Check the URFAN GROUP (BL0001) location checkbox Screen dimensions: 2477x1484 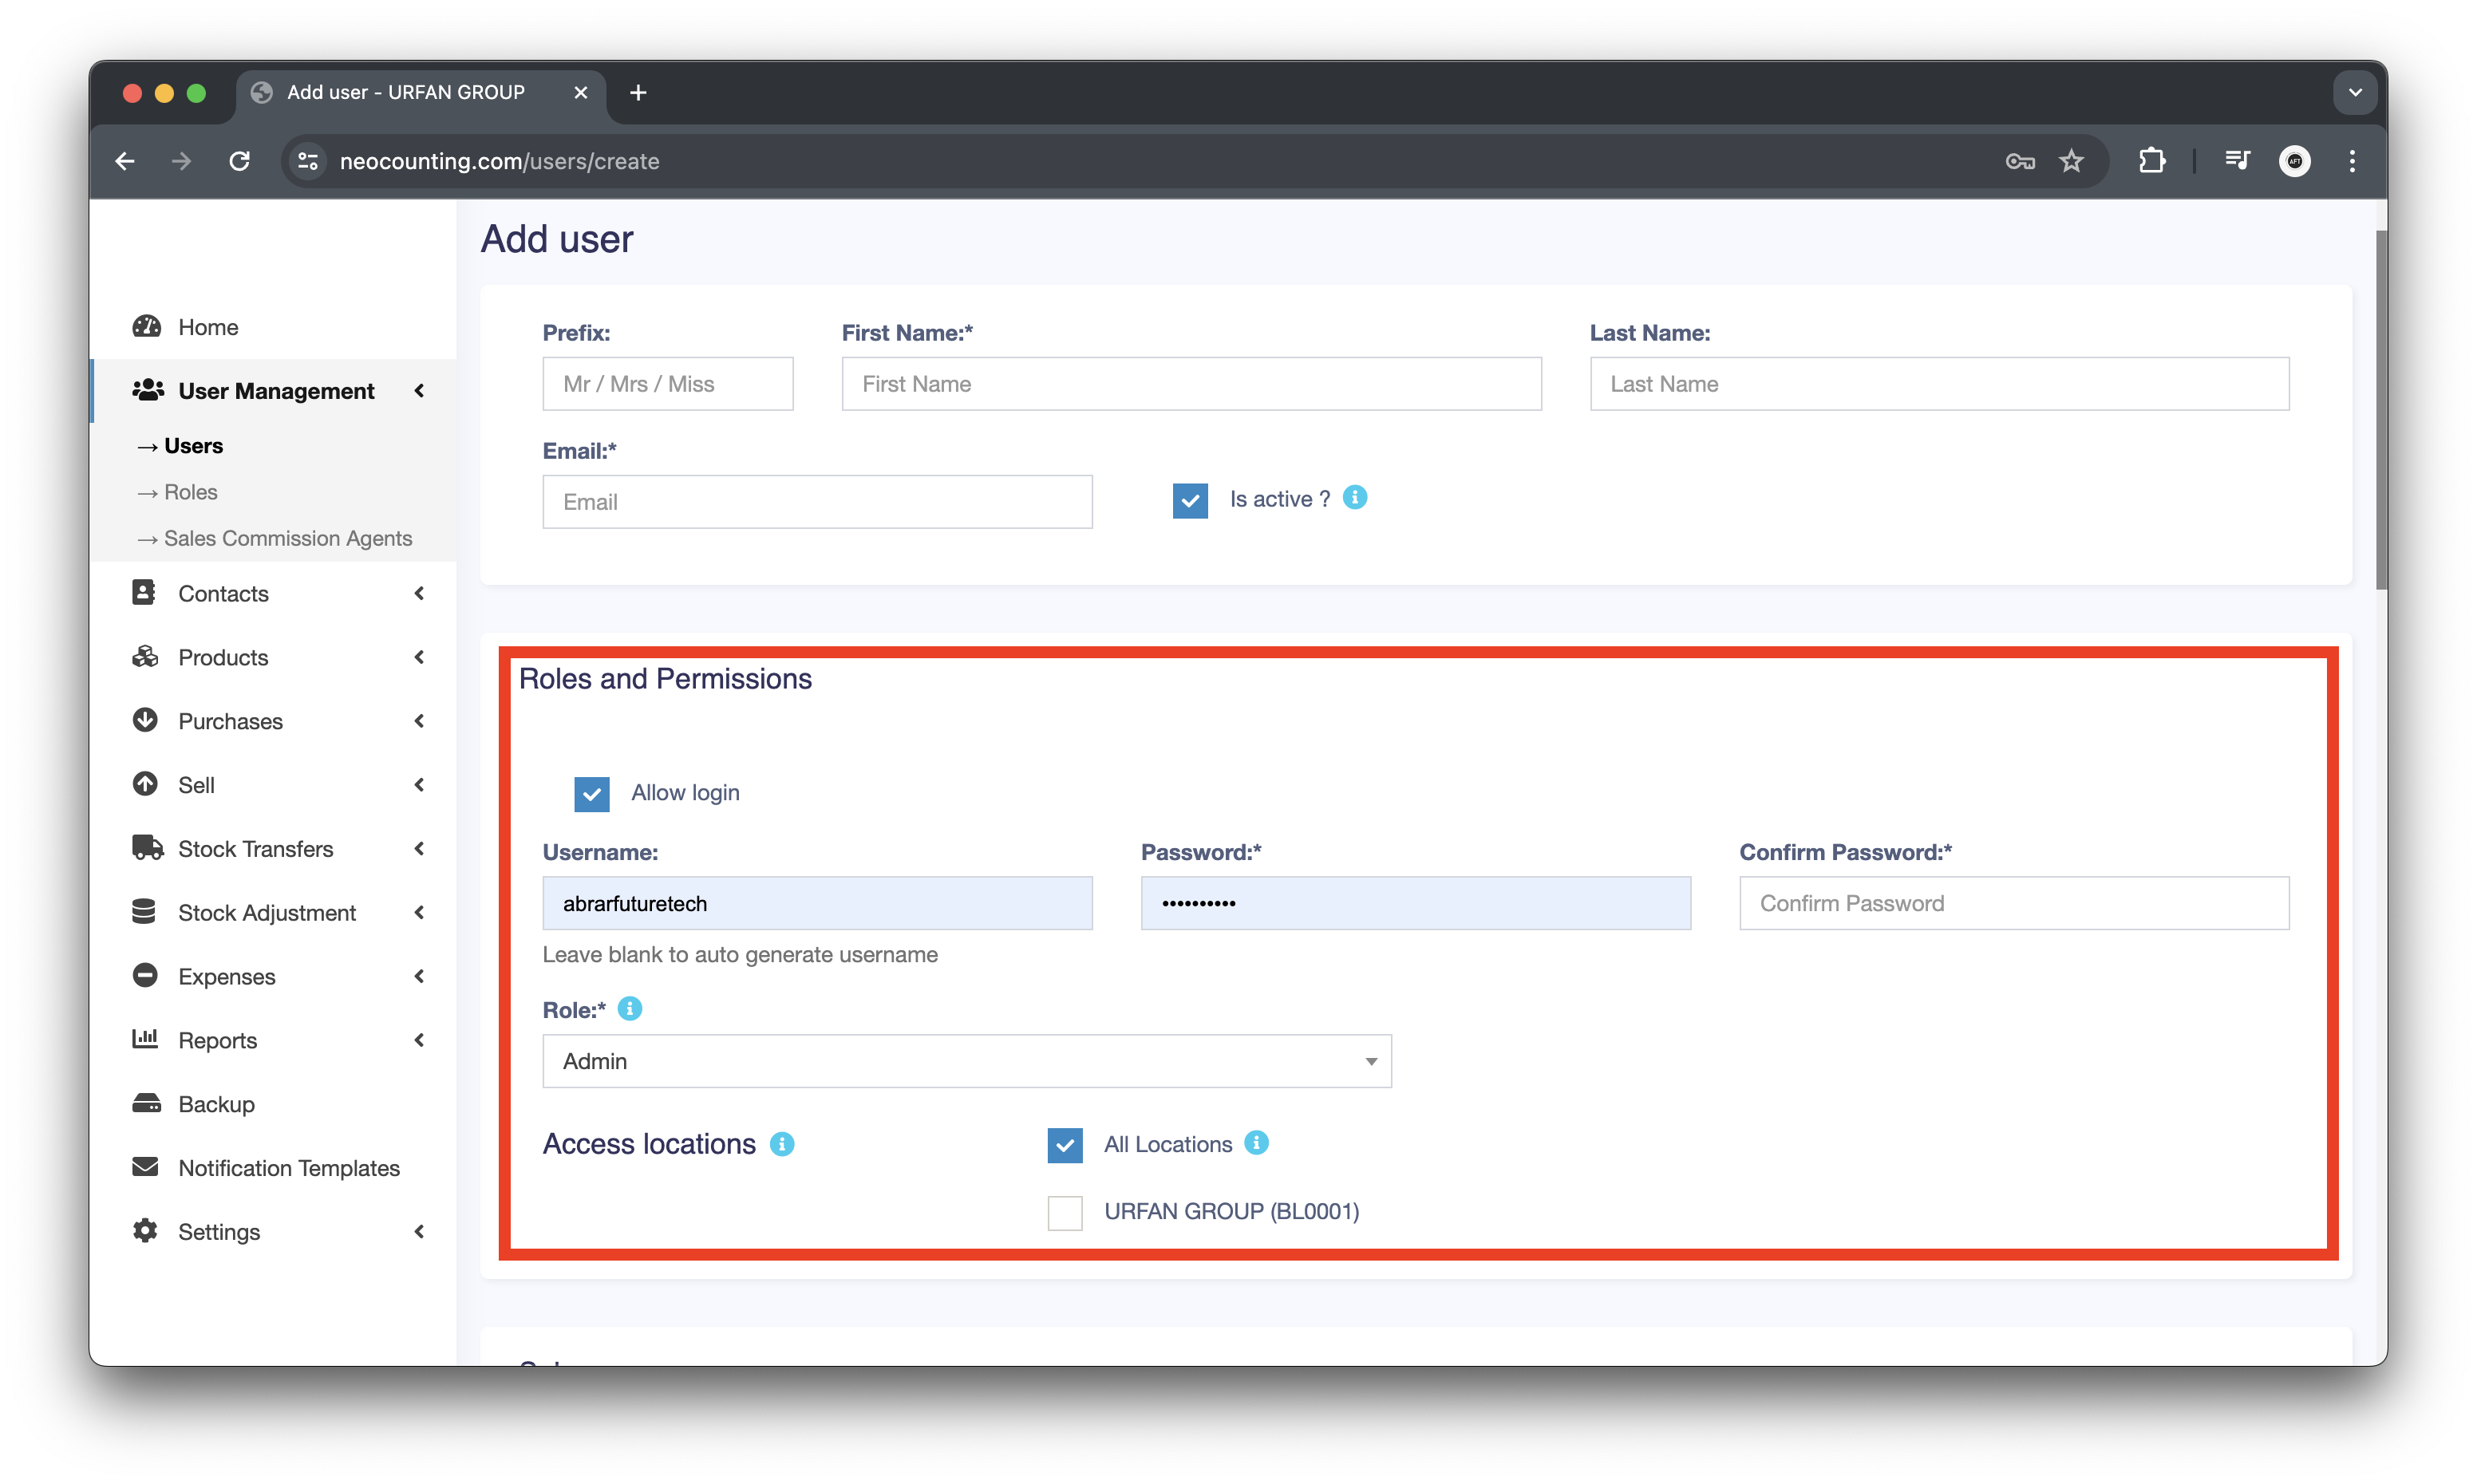[1065, 1213]
